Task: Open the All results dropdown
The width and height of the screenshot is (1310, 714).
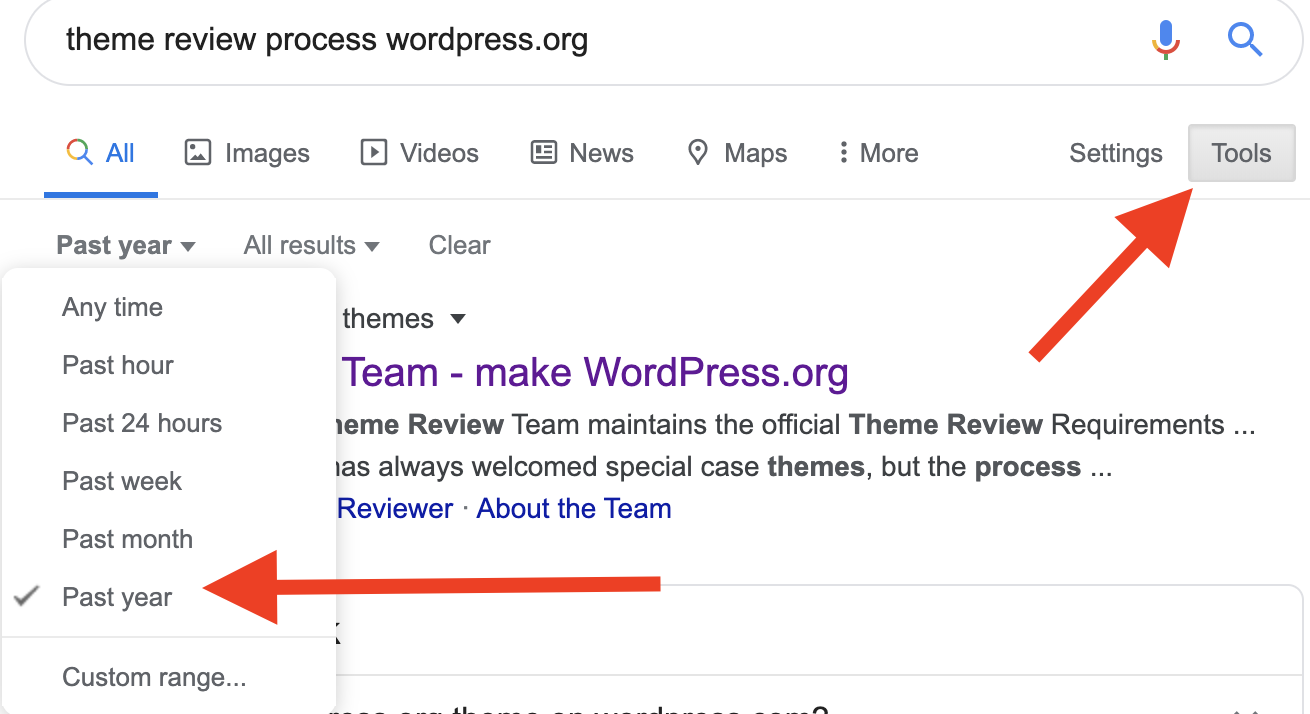Action: [x=311, y=246]
